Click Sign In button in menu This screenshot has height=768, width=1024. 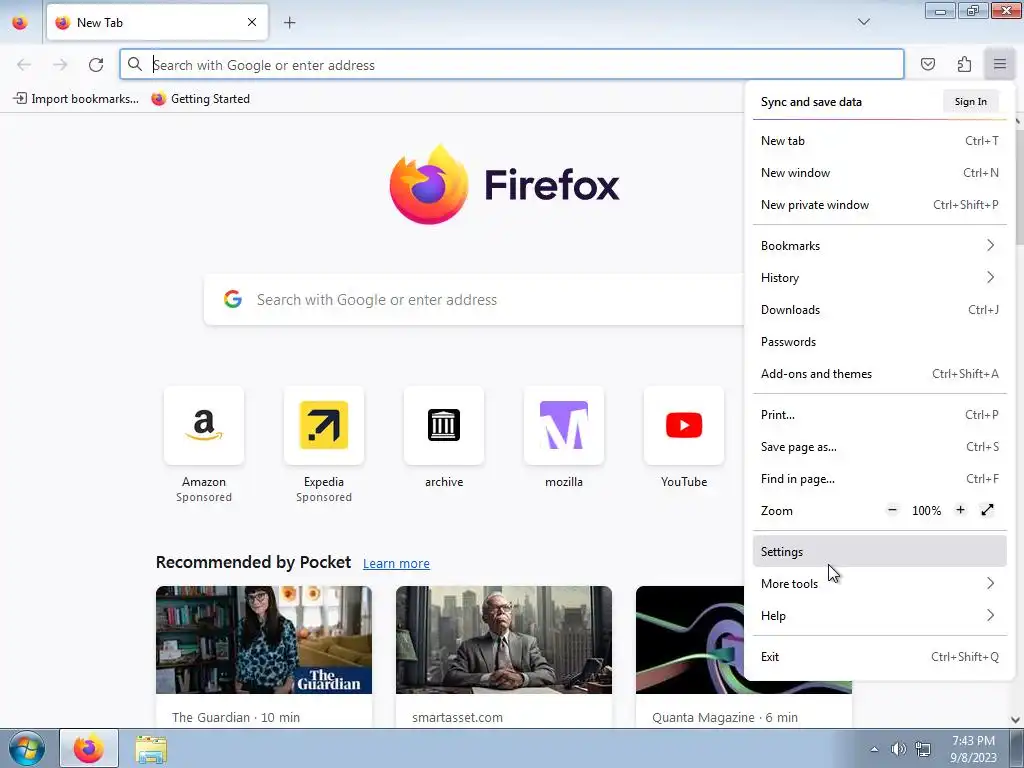tap(970, 101)
